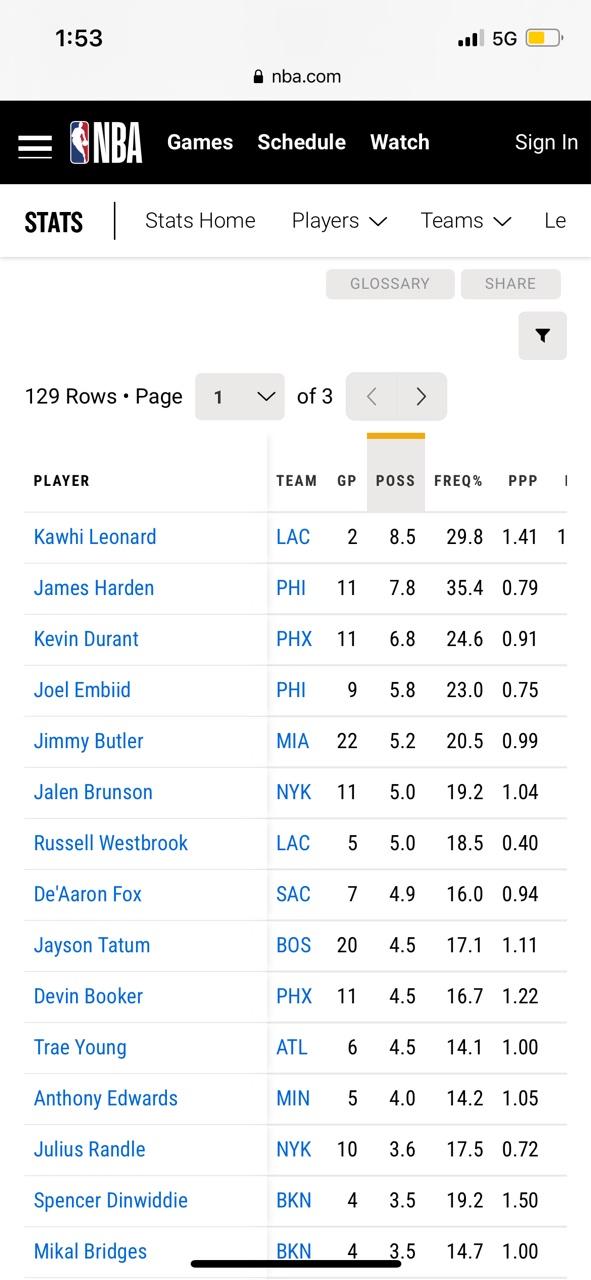Open Stats Home tab
This screenshot has width=591, height=1280.
[x=200, y=221]
